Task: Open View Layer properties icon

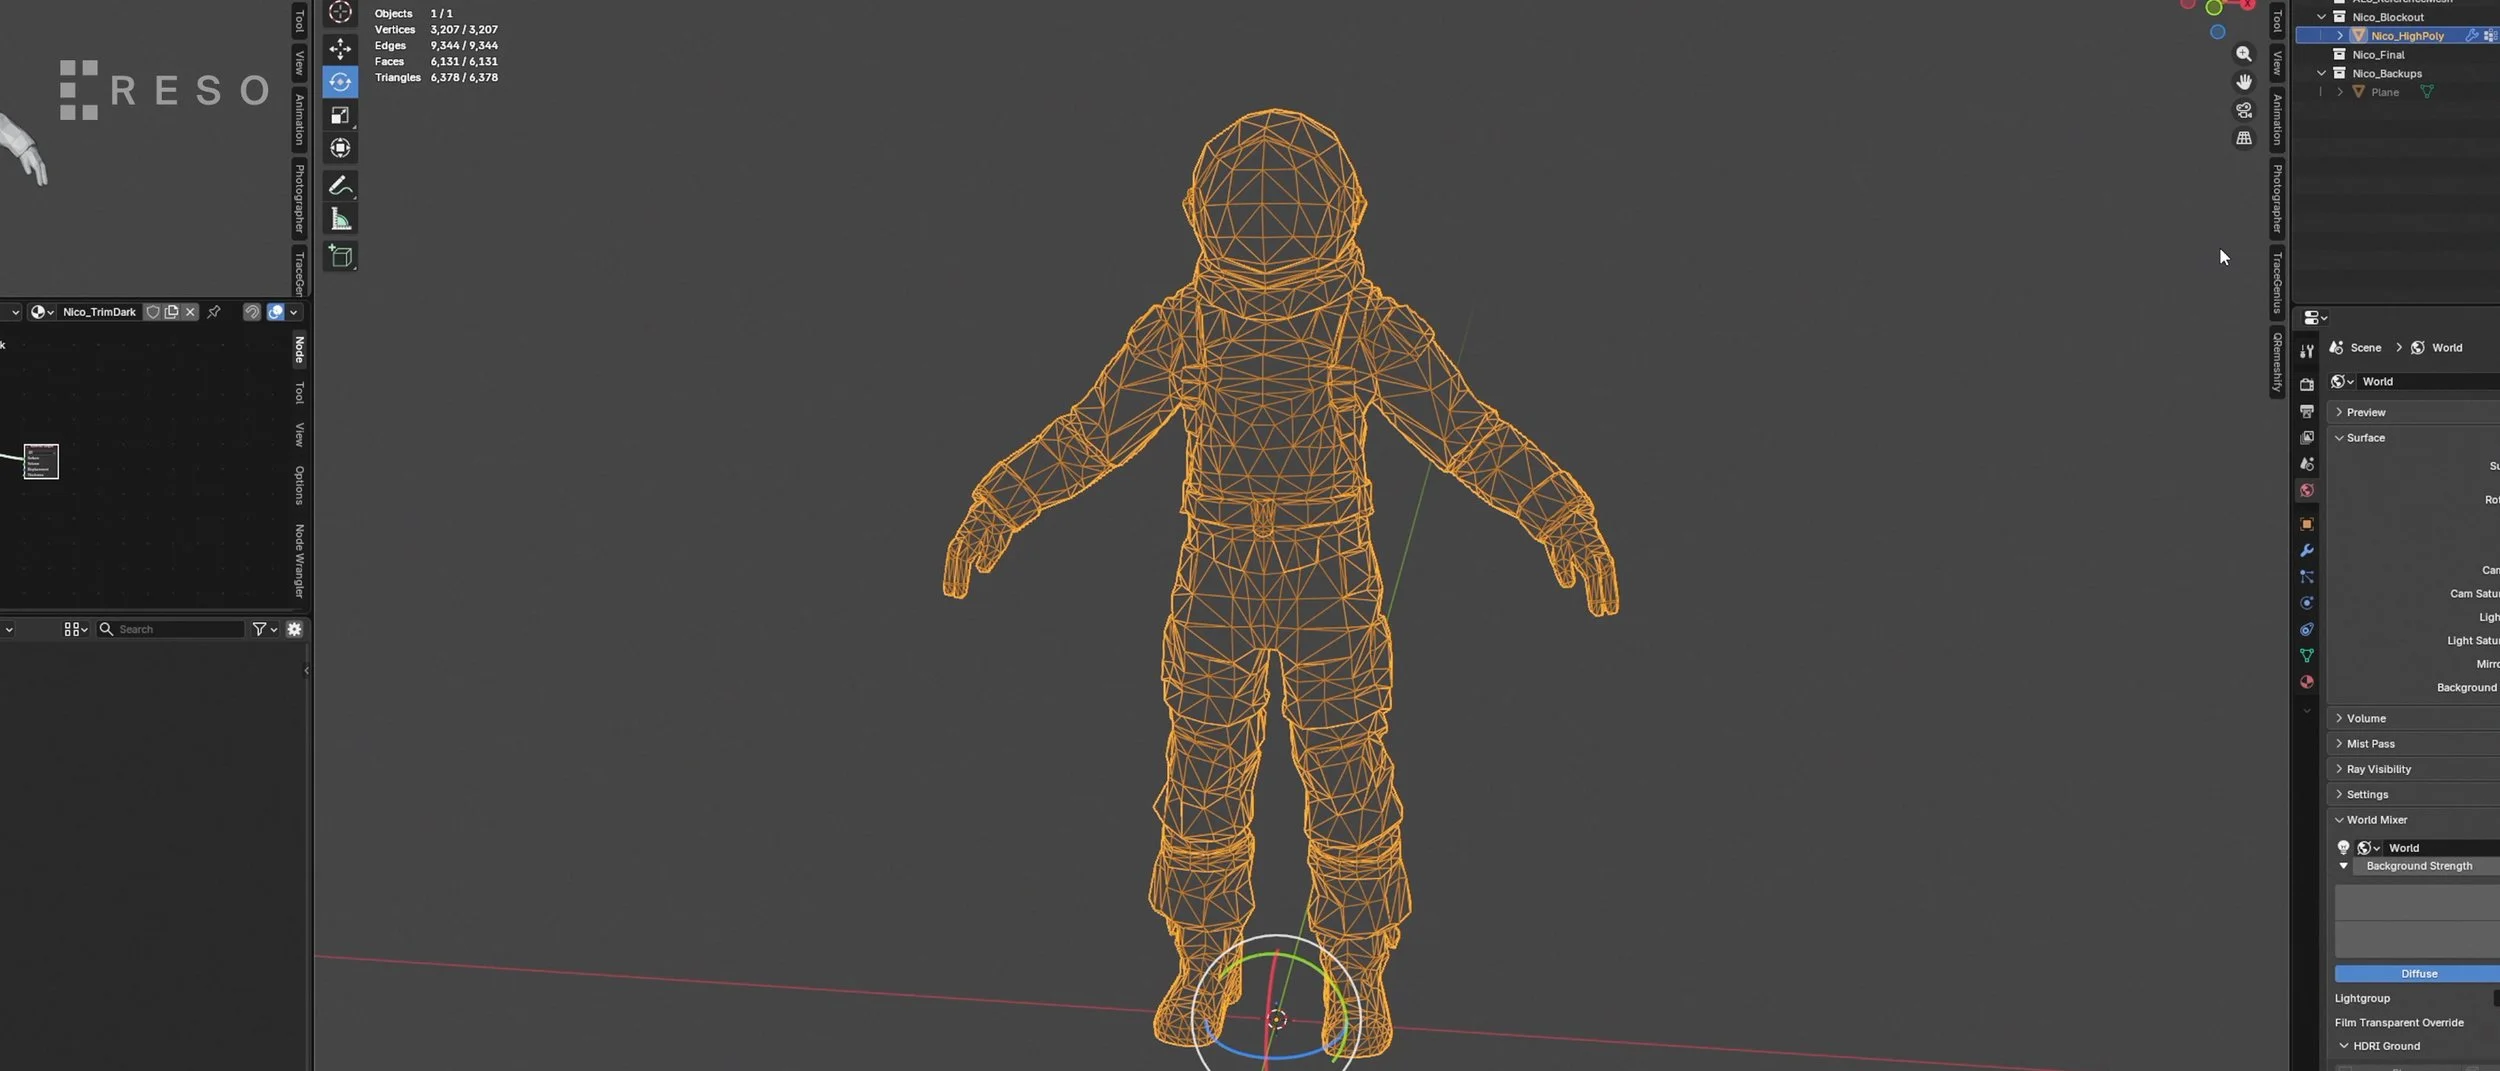Action: point(2306,438)
